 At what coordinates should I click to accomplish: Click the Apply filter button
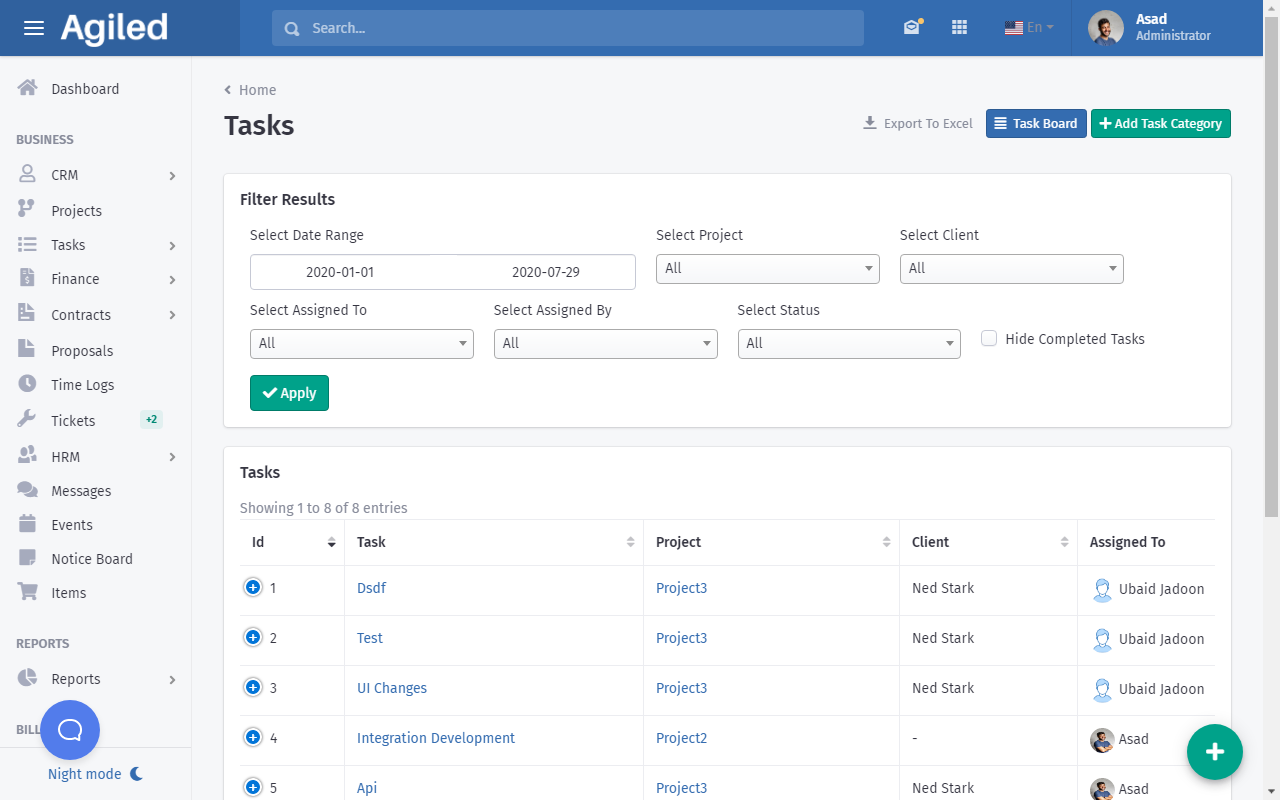click(289, 393)
